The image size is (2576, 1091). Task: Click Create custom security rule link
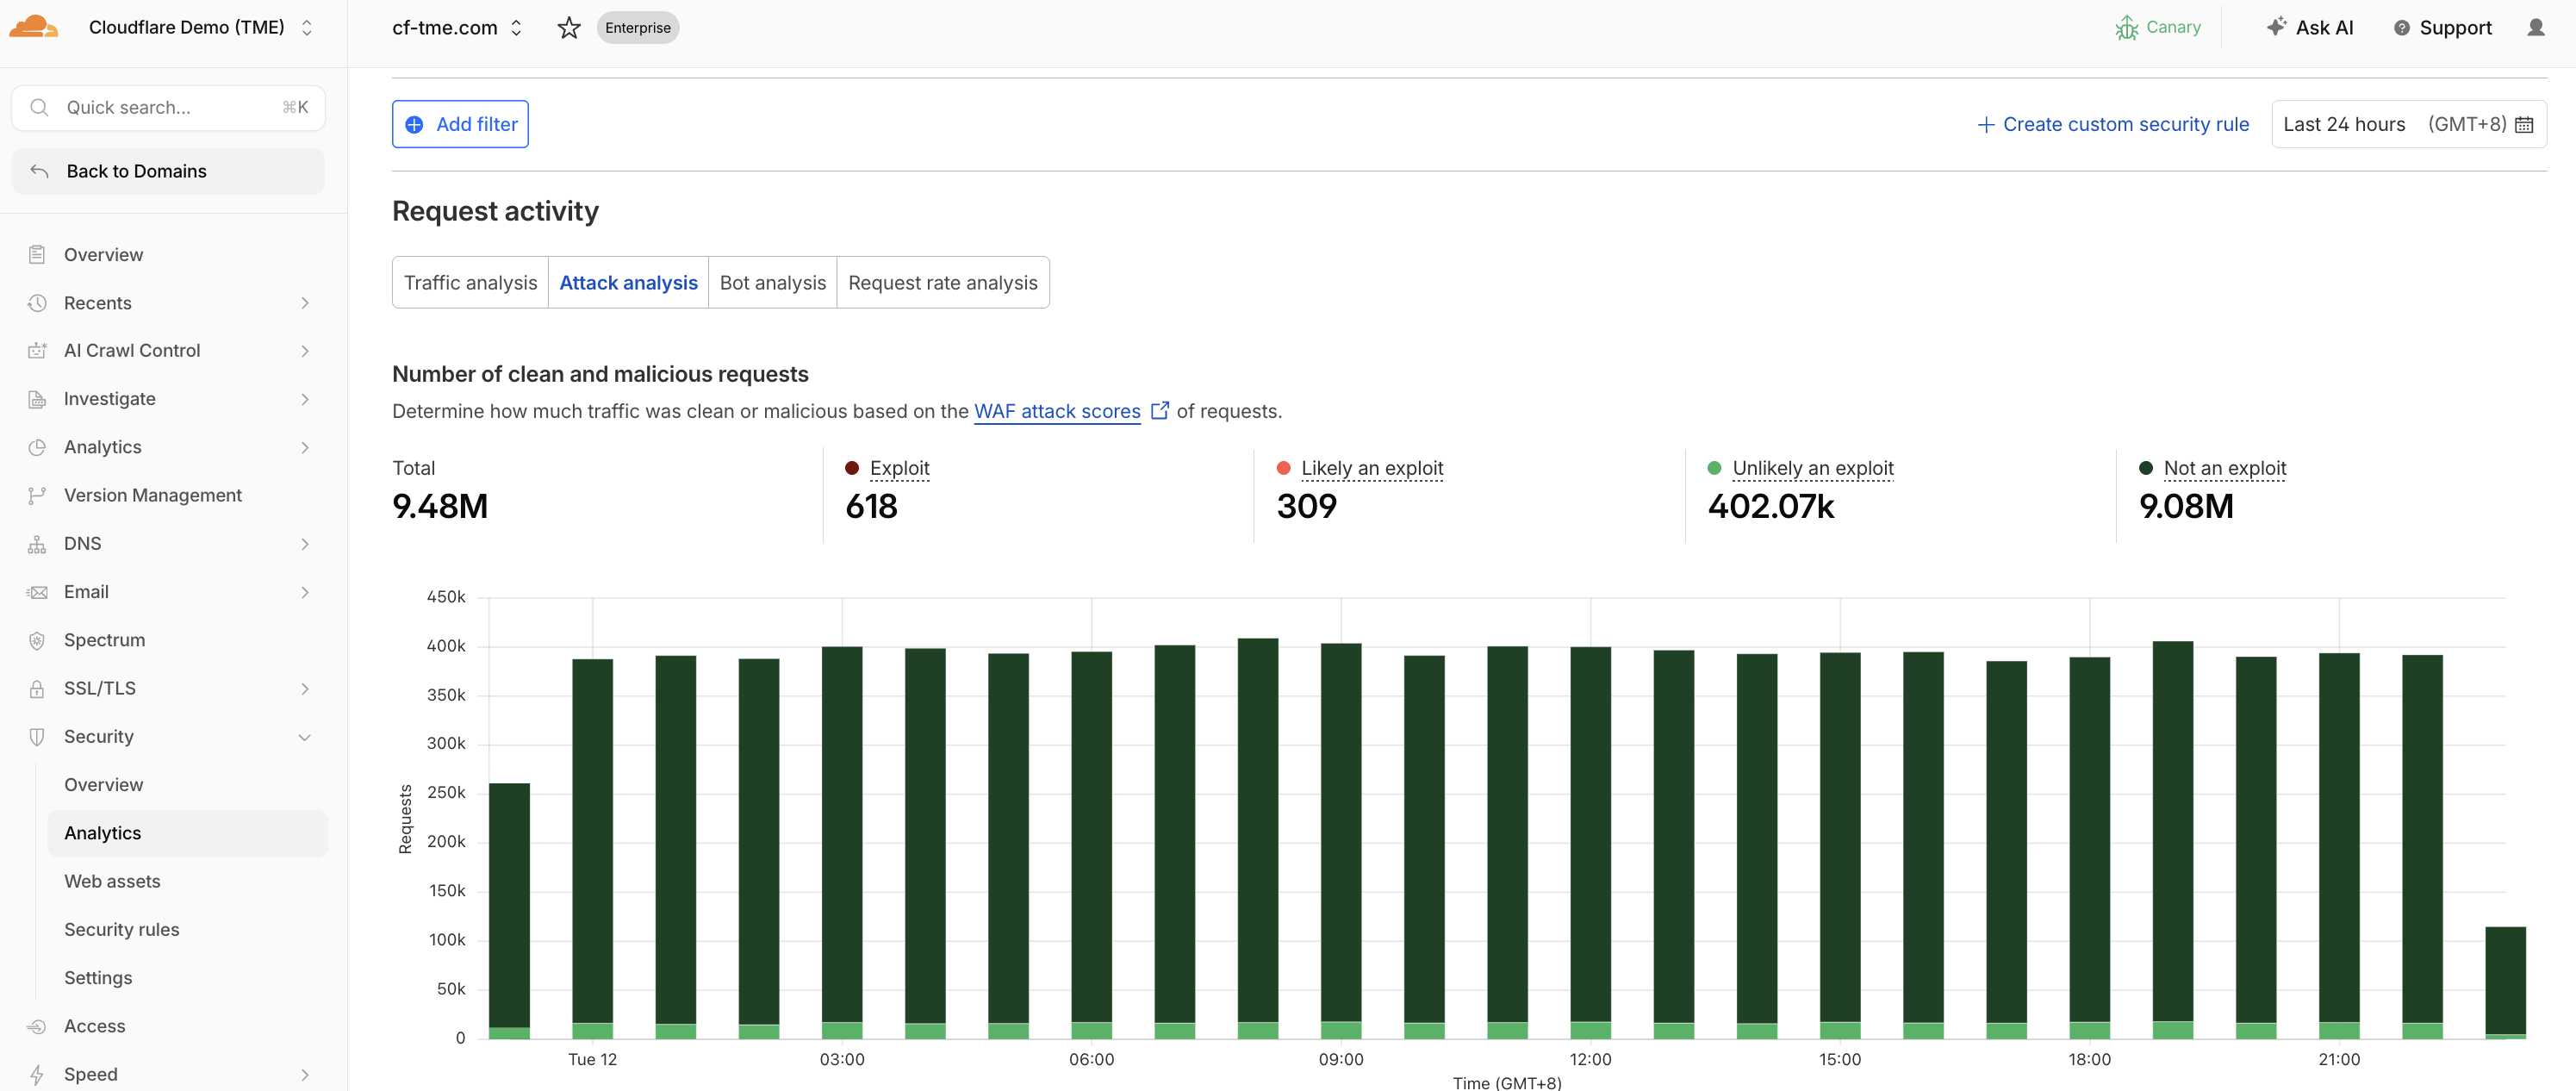point(2113,124)
